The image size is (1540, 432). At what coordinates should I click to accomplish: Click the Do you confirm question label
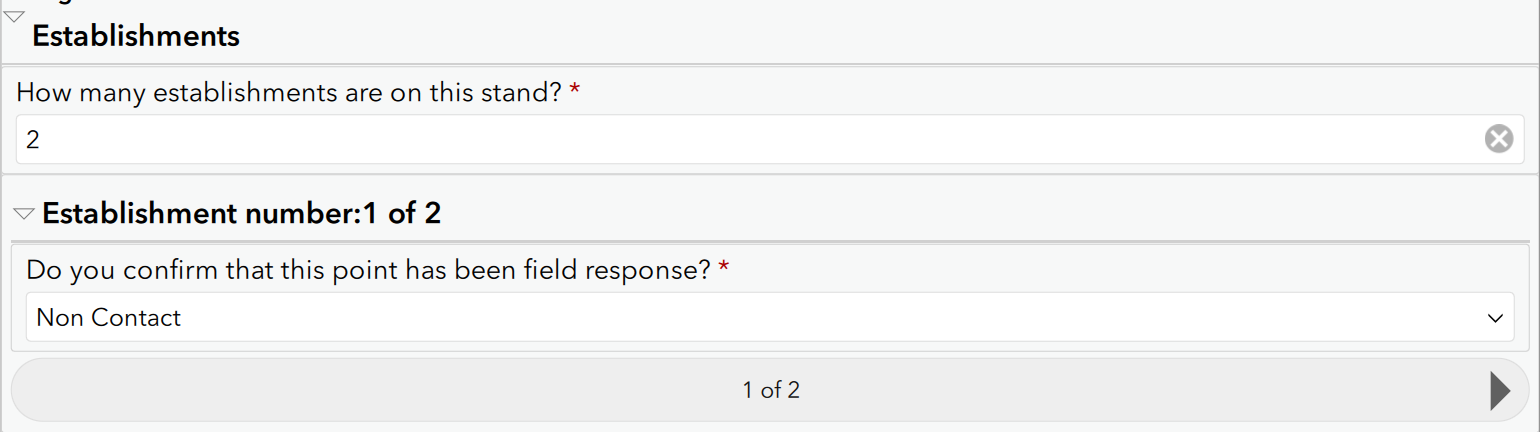point(368,270)
